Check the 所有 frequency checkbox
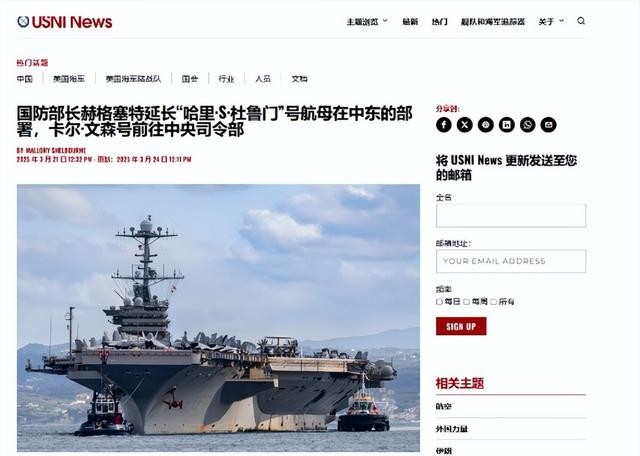This screenshot has height=456, width=640. [x=493, y=302]
